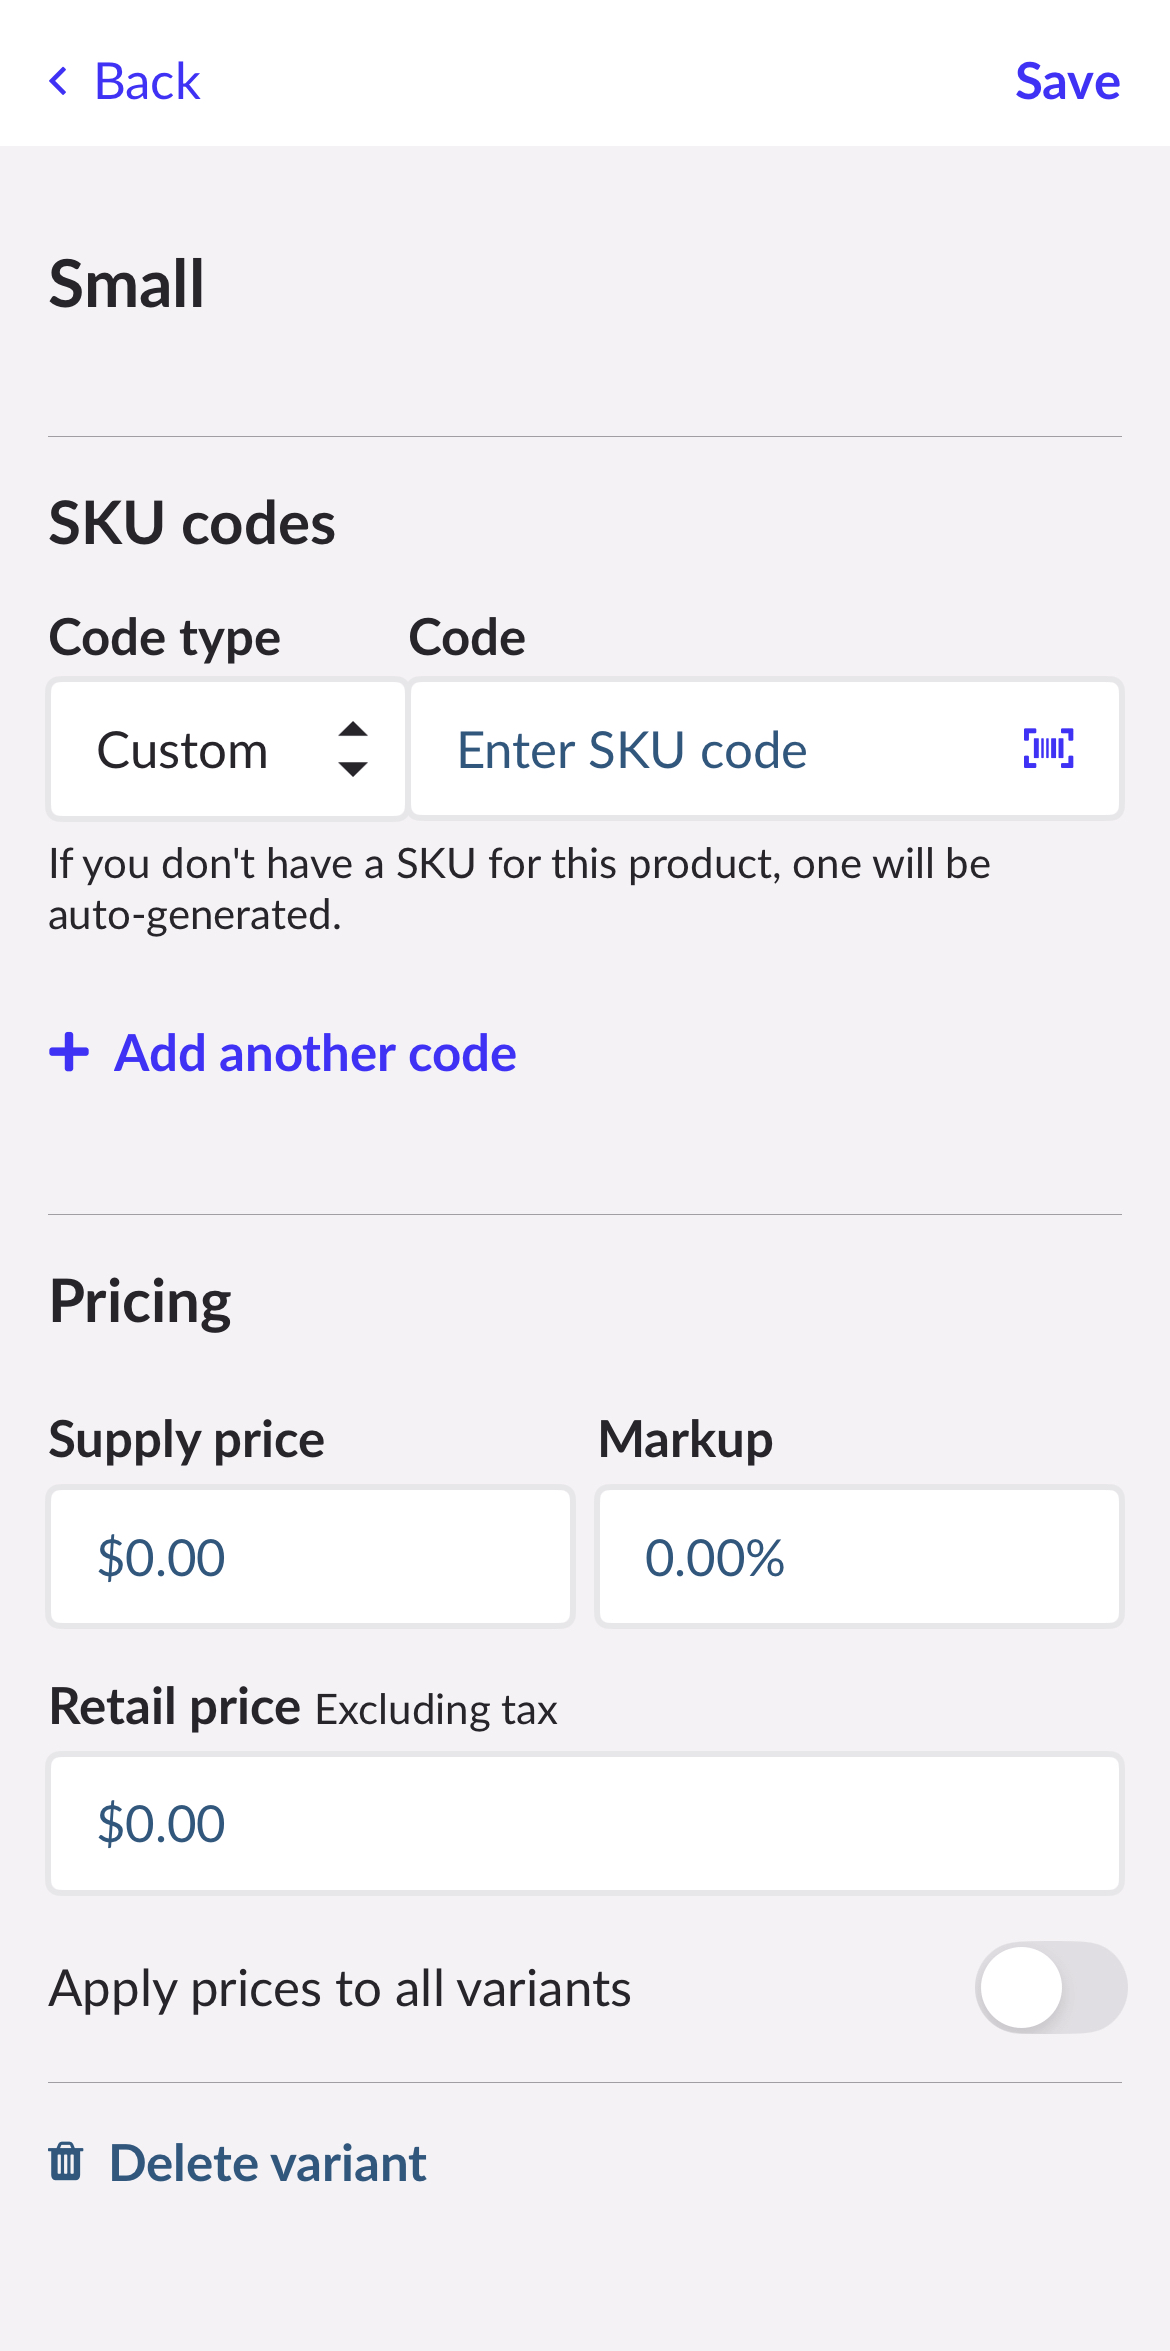1170x2351 pixels.
Task: Click the back chevron arrow at top left
Action: coord(59,81)
